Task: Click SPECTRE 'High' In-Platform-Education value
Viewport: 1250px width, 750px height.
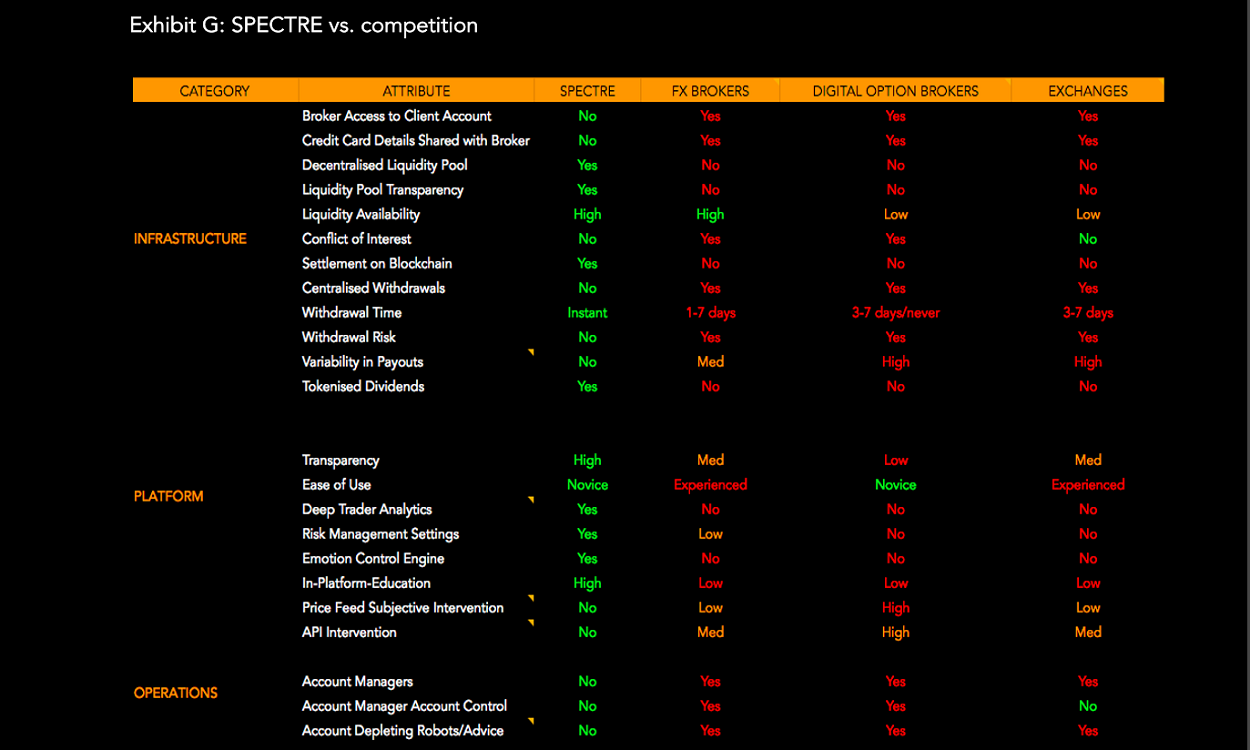Action: (587, 583)
